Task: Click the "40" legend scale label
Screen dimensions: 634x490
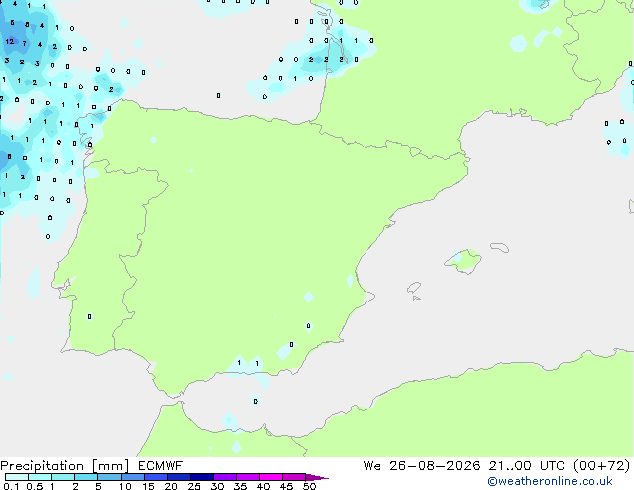Action: point(263,486)
